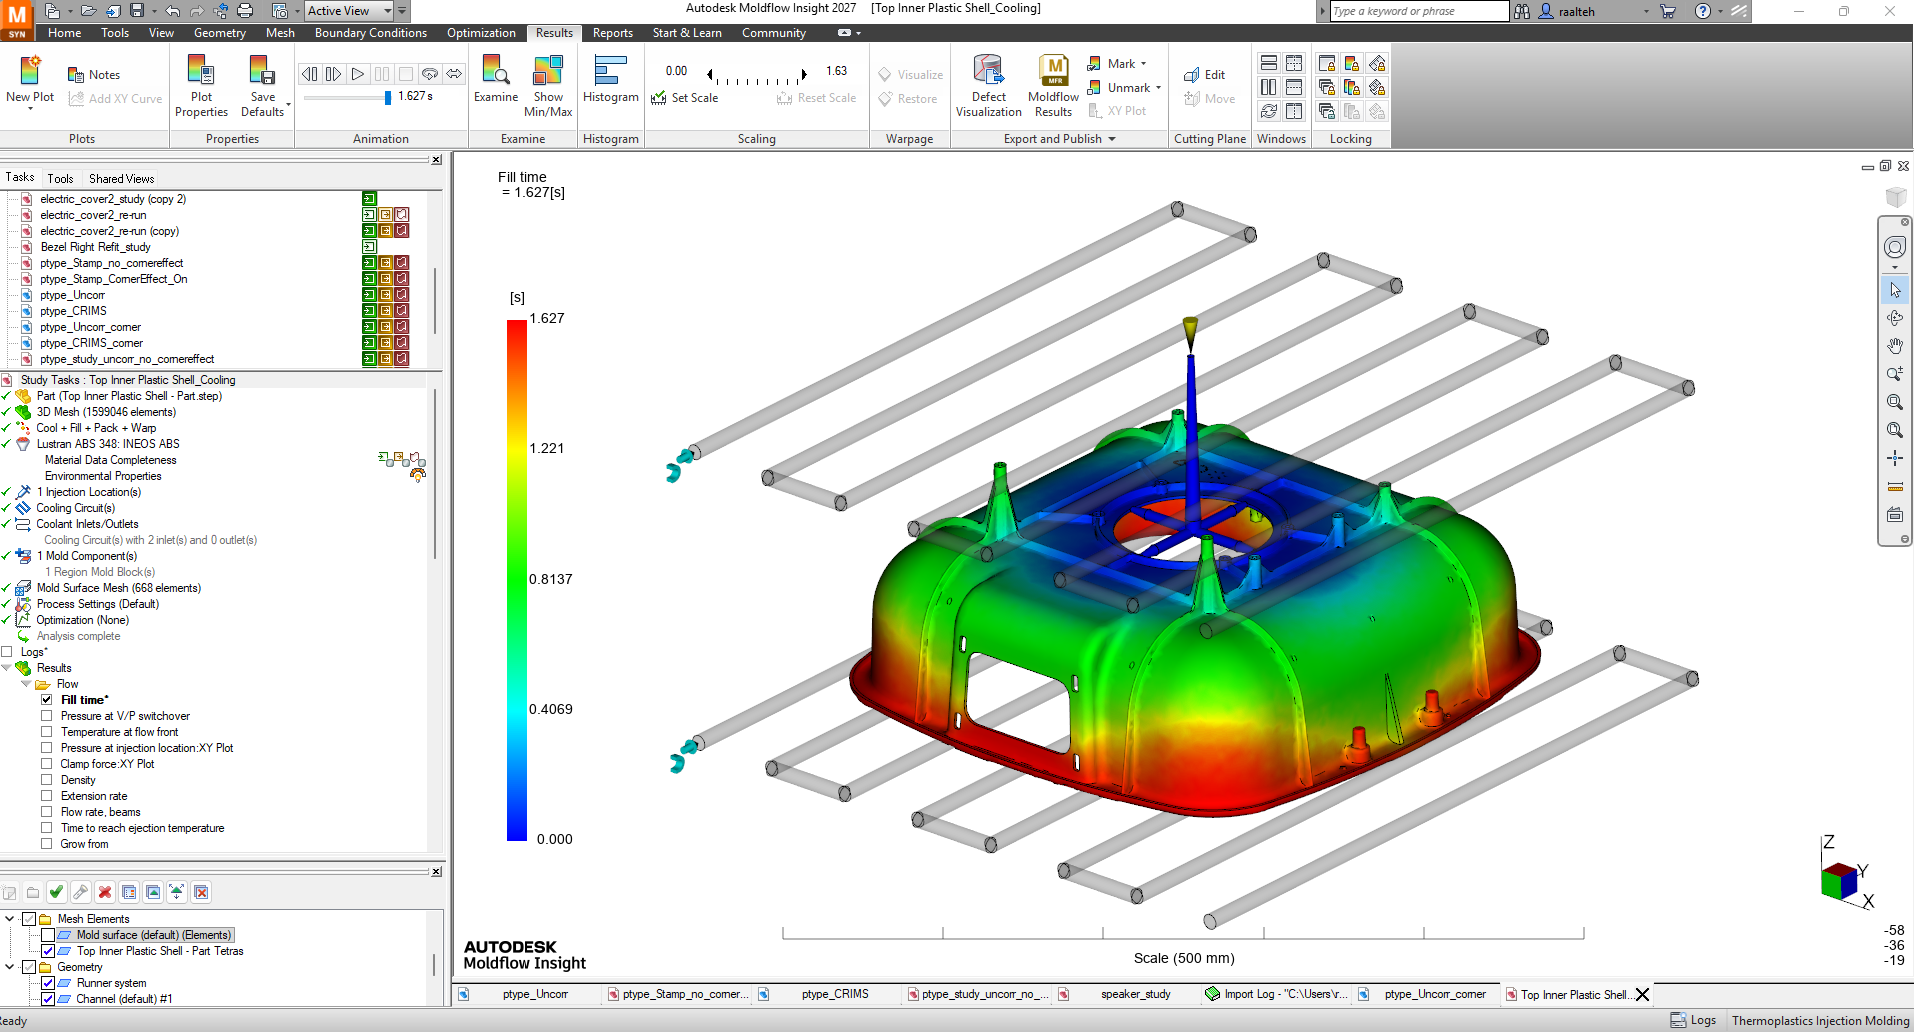Expand Save Defaults dropdown arrow
The height and width of the screenshot is (1032, 1914).
pyautogui.click(x=288, y=105)
